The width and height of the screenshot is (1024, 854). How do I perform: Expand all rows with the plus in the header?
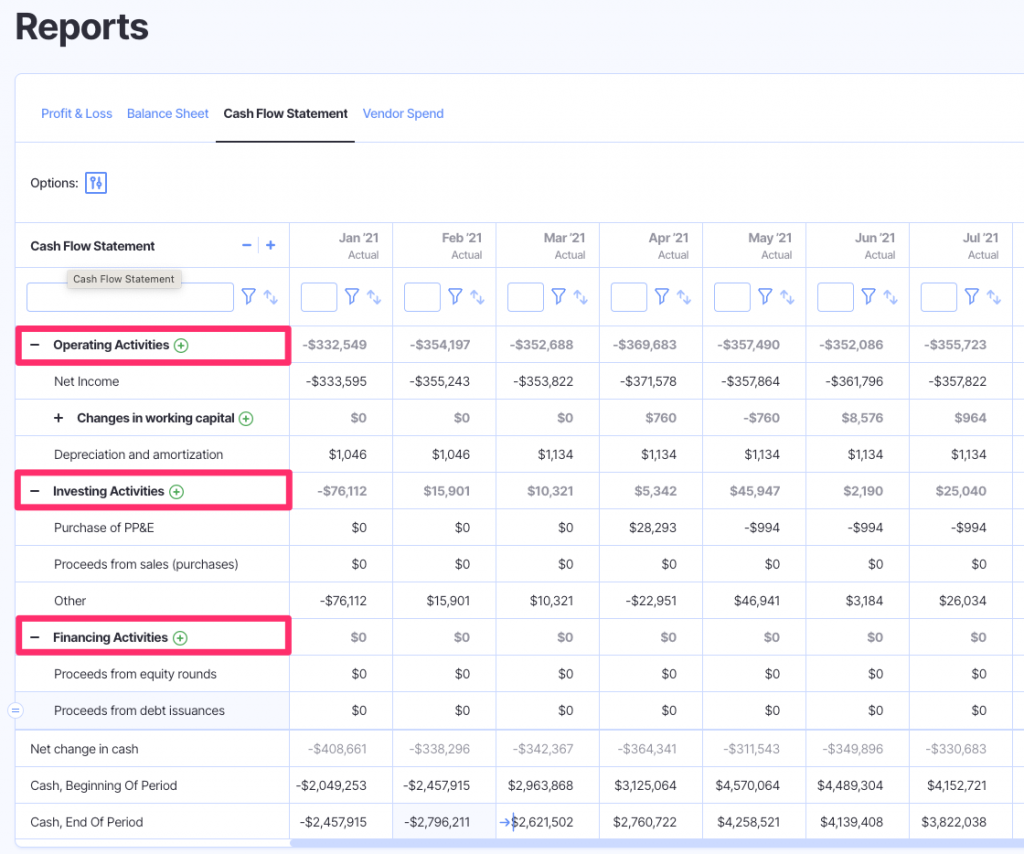coord(269,244)
